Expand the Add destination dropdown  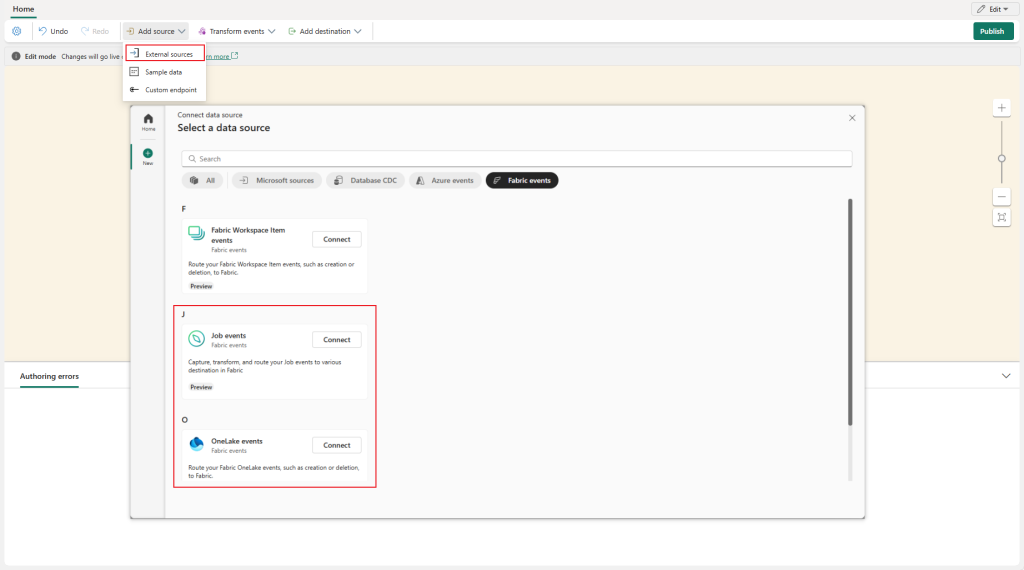tap(325, 31)
